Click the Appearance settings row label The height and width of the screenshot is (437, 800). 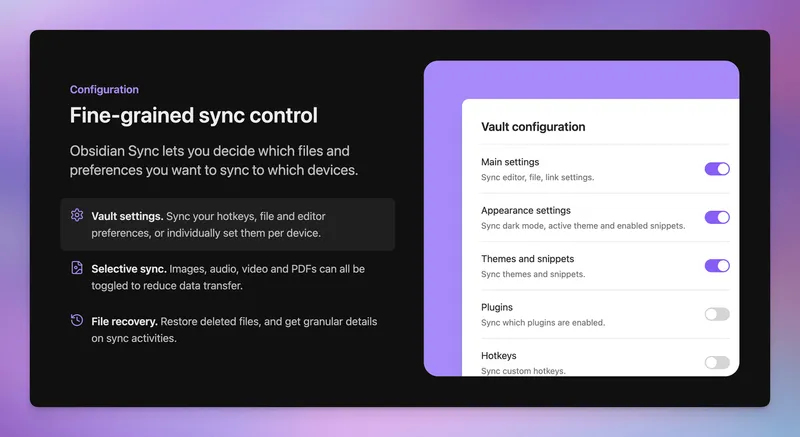click(526, 211)
